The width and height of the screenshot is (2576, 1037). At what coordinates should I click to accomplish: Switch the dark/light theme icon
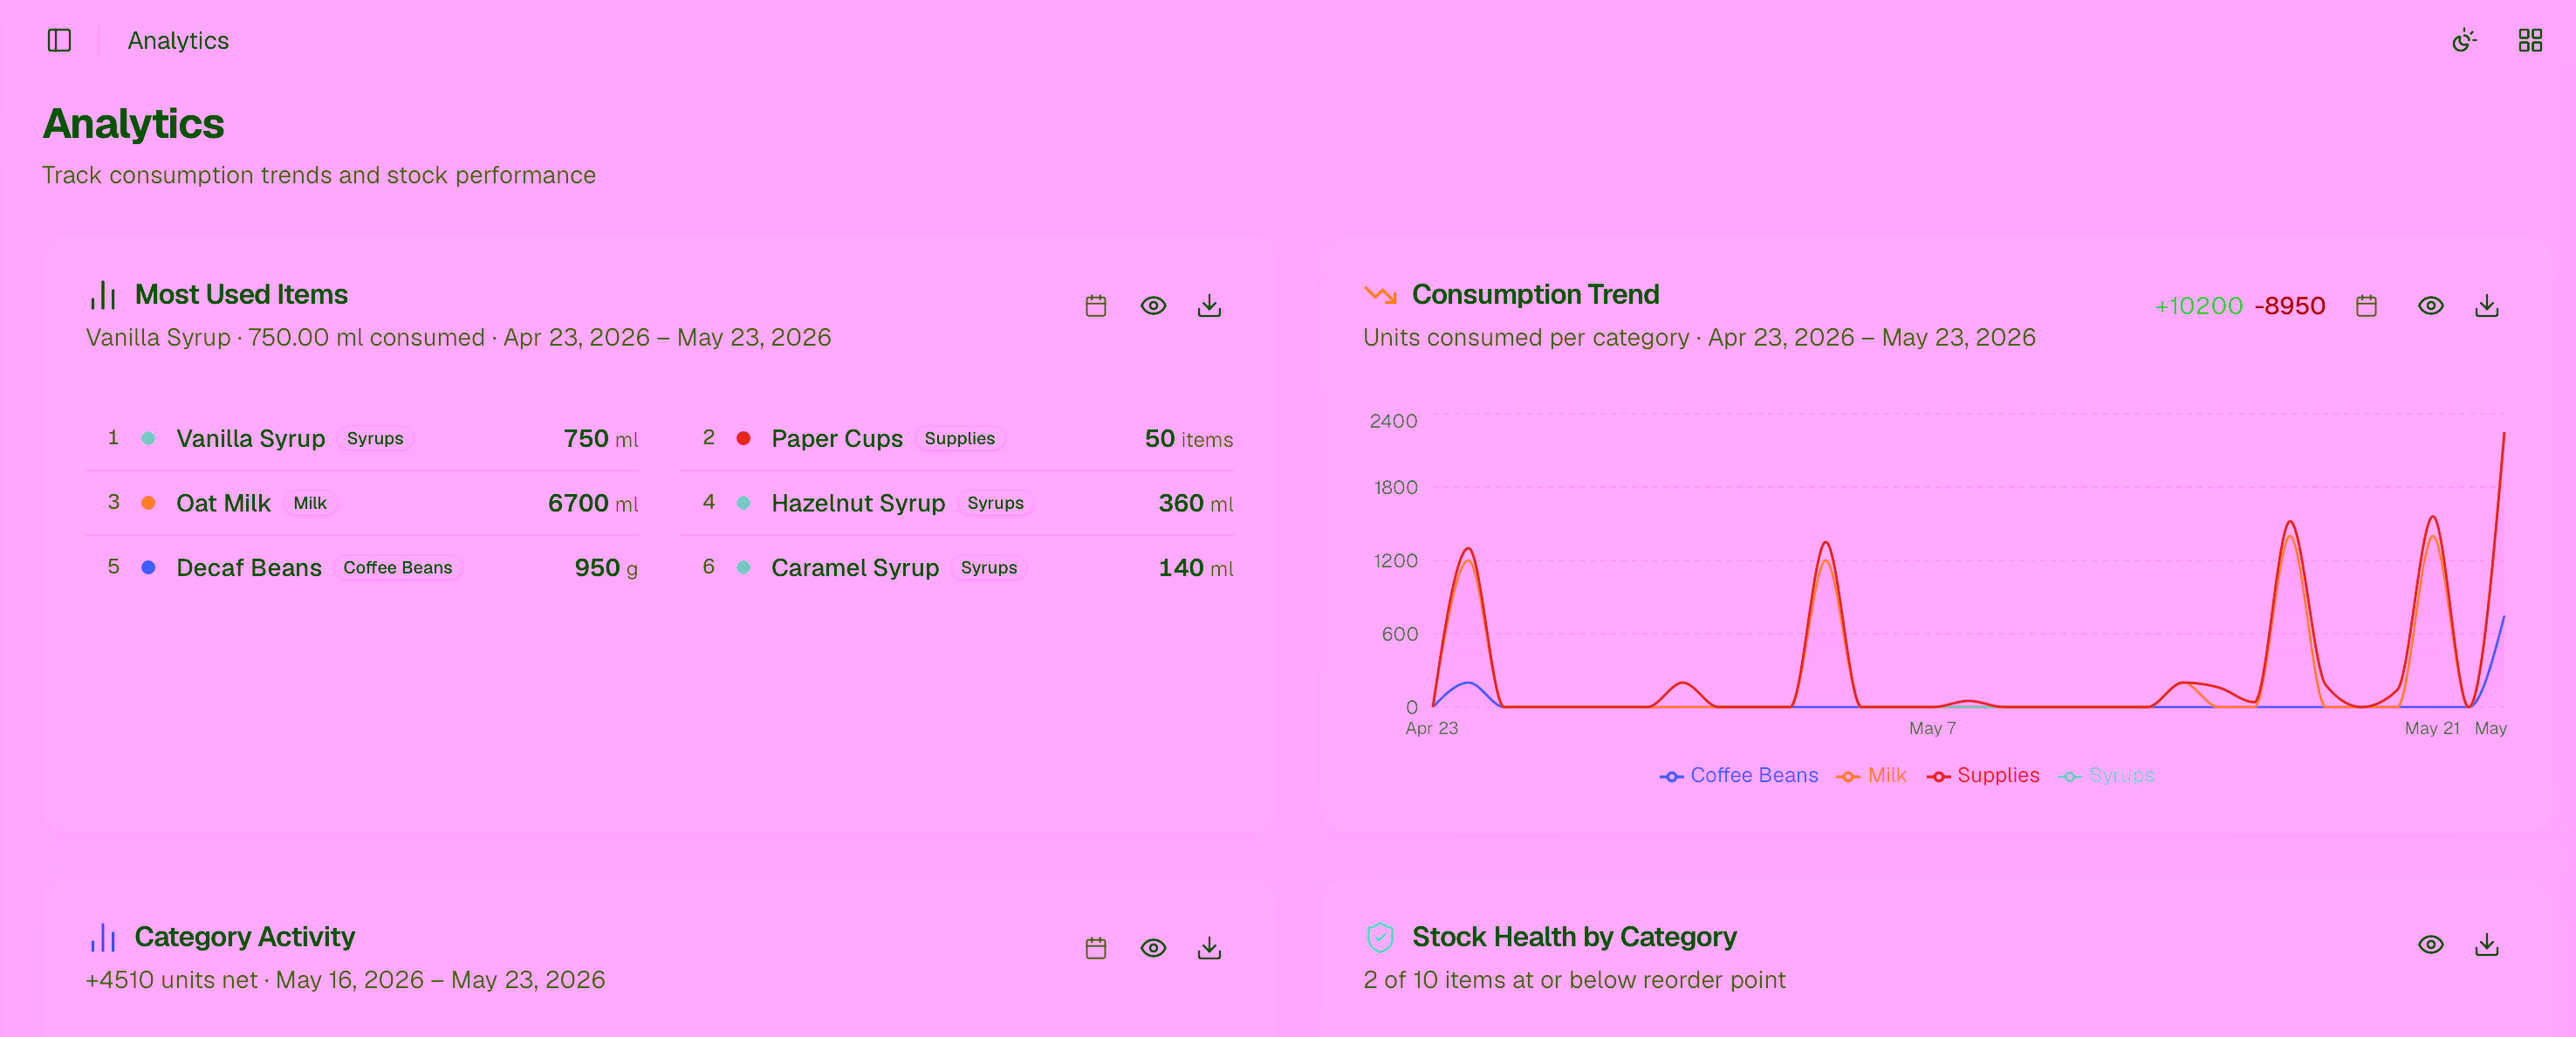tap(2463, 40)
